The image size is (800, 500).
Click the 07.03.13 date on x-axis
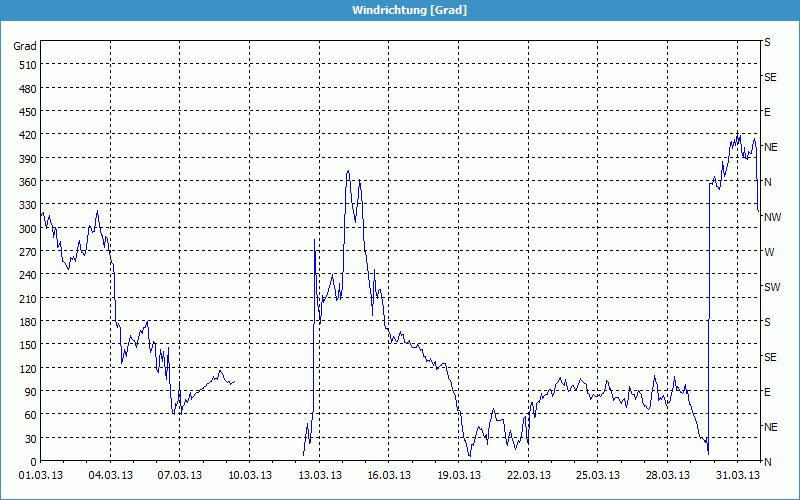pos(180,475)
